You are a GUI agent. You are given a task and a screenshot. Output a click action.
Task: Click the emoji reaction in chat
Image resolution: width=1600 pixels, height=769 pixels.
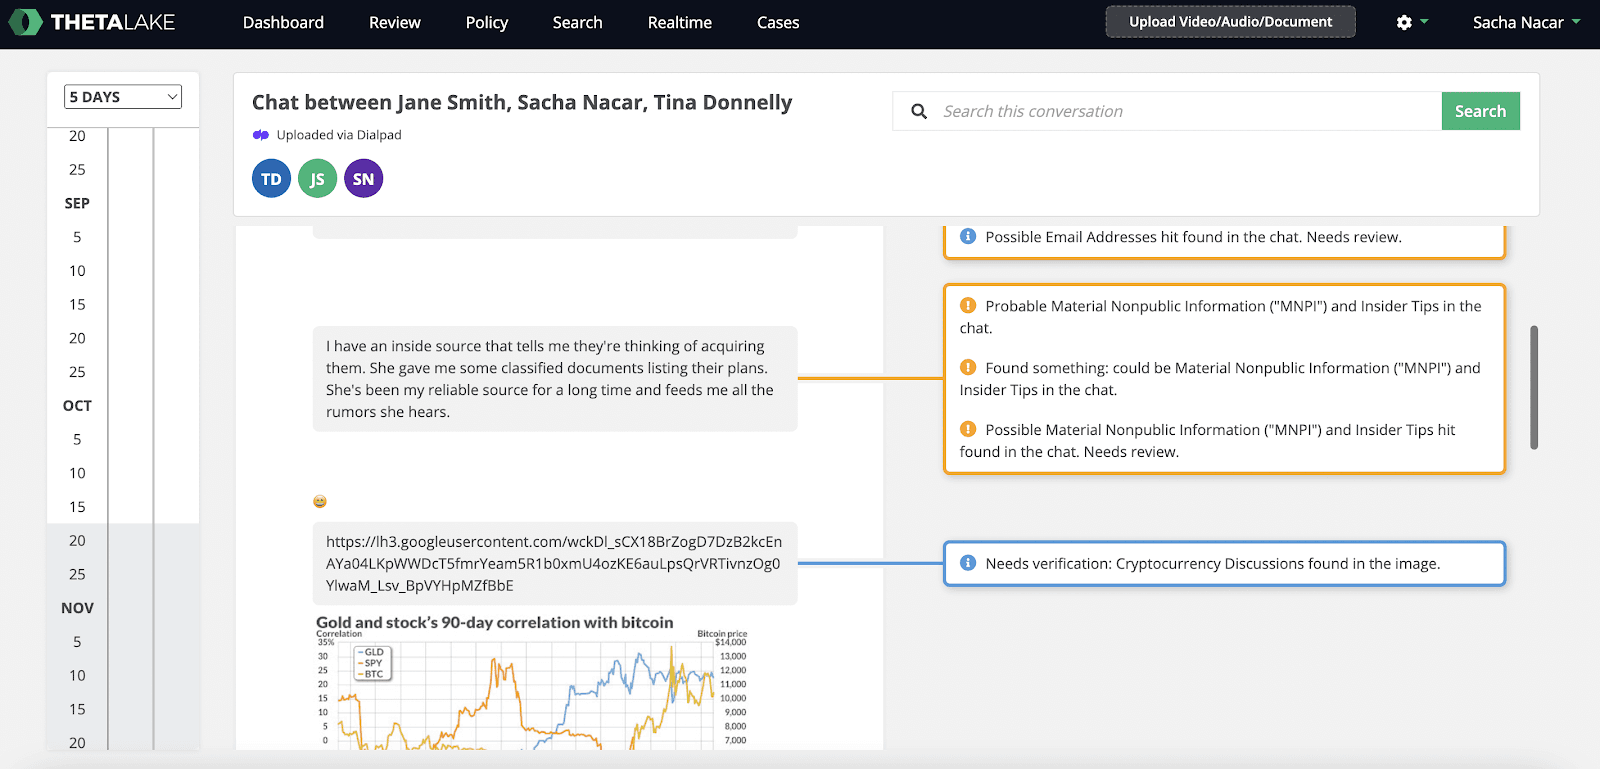tap(320, 501)
